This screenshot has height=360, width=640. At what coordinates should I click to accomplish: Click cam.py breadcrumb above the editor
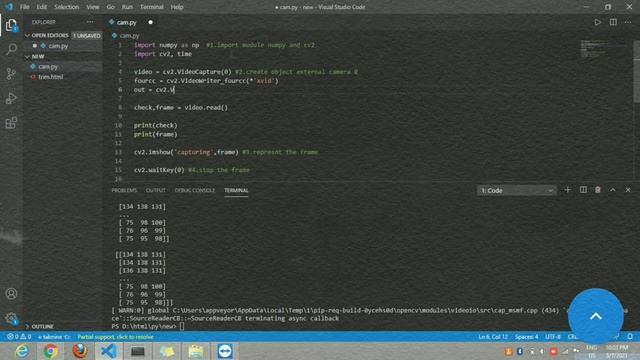[129, 36]
